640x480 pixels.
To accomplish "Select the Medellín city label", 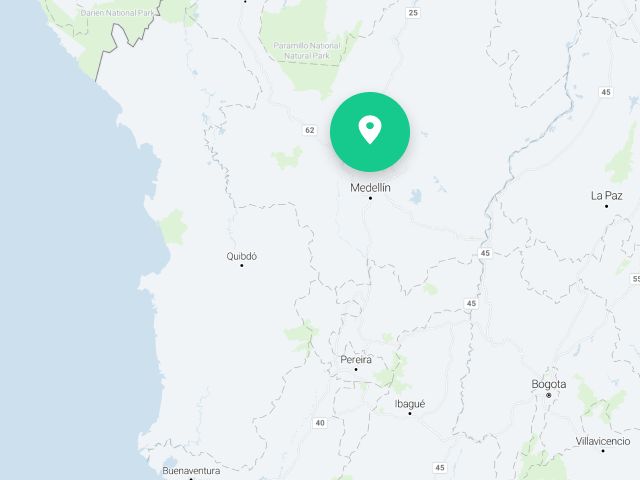I will pos(370,188).
